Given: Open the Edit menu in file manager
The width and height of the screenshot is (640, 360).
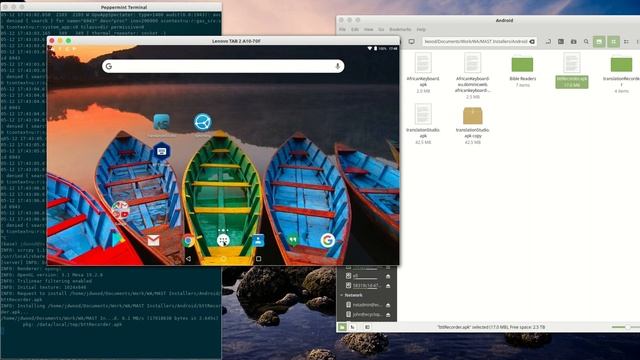Looking at the screenshot, I should click(x=355, y=29).
